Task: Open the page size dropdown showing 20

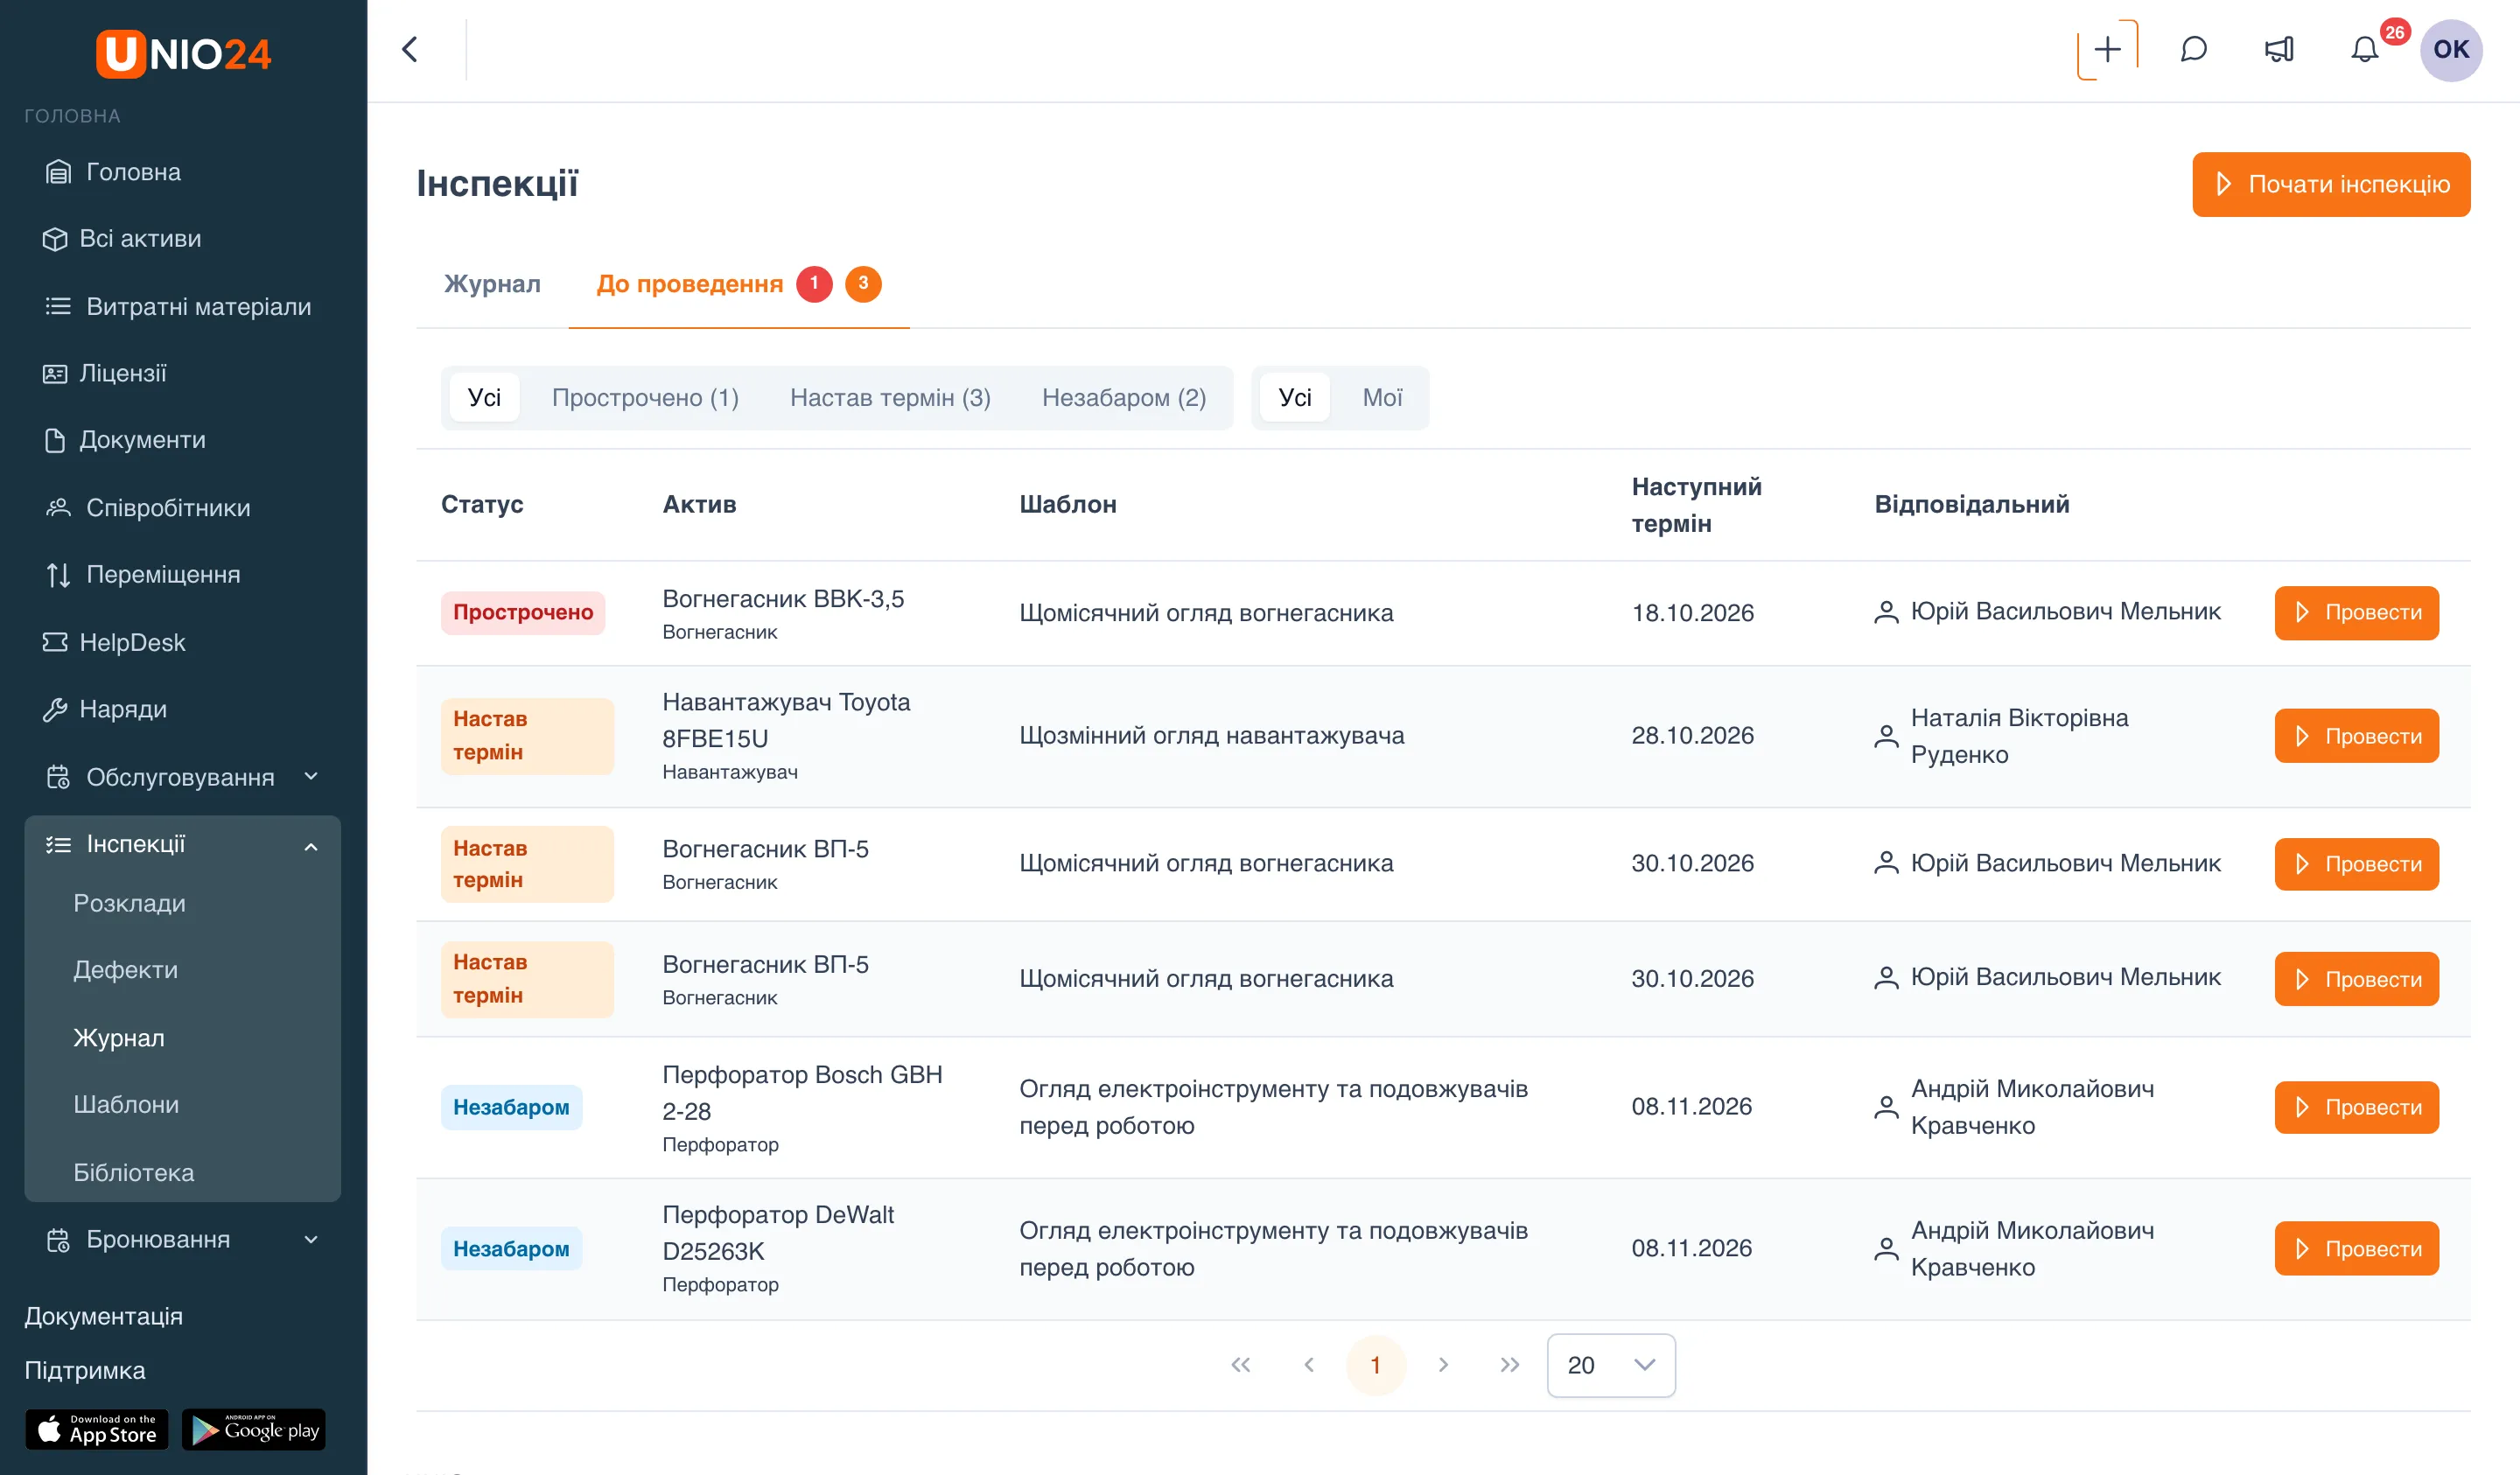Action: [1610, 1365]
